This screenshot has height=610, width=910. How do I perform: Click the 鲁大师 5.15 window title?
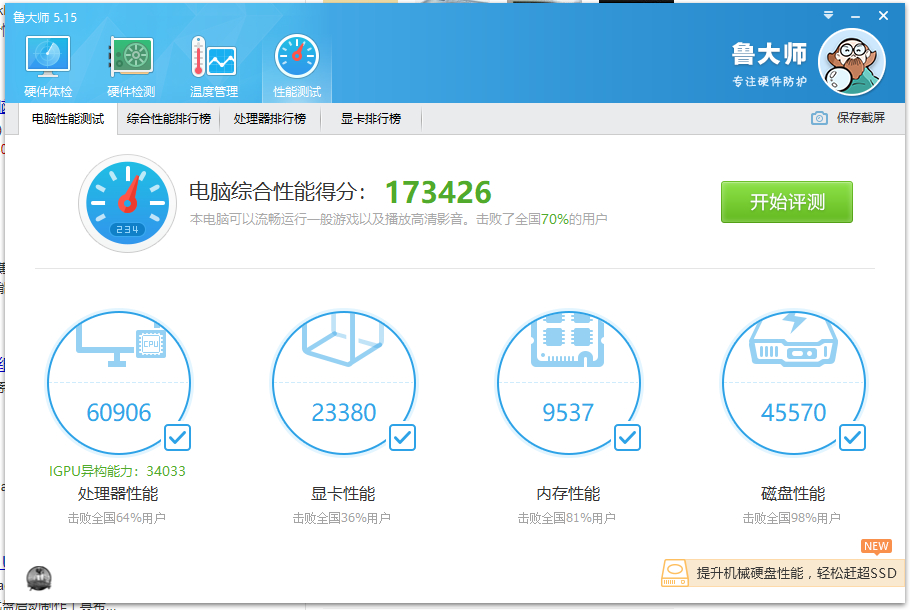point(45,17)
